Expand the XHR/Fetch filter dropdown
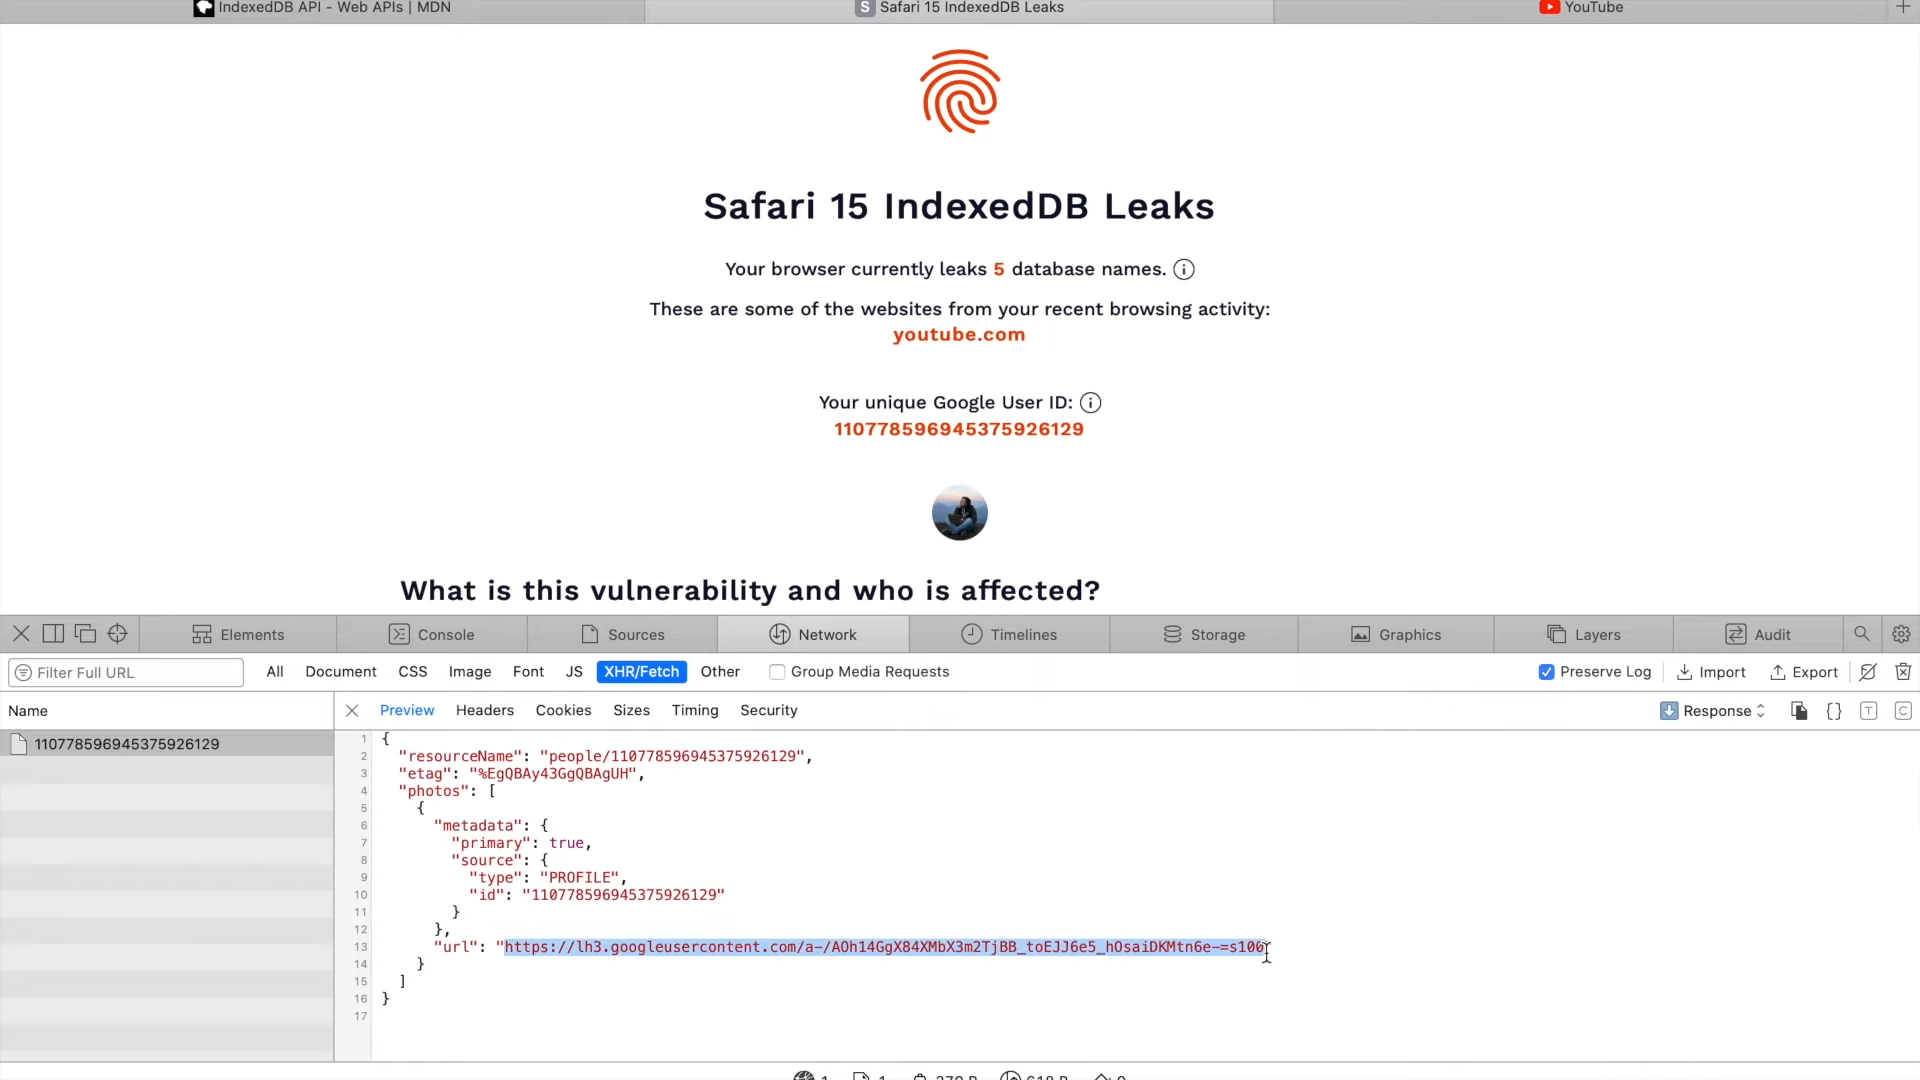Viewport: 1920px width, 1080px height. [x=642, y=671]
